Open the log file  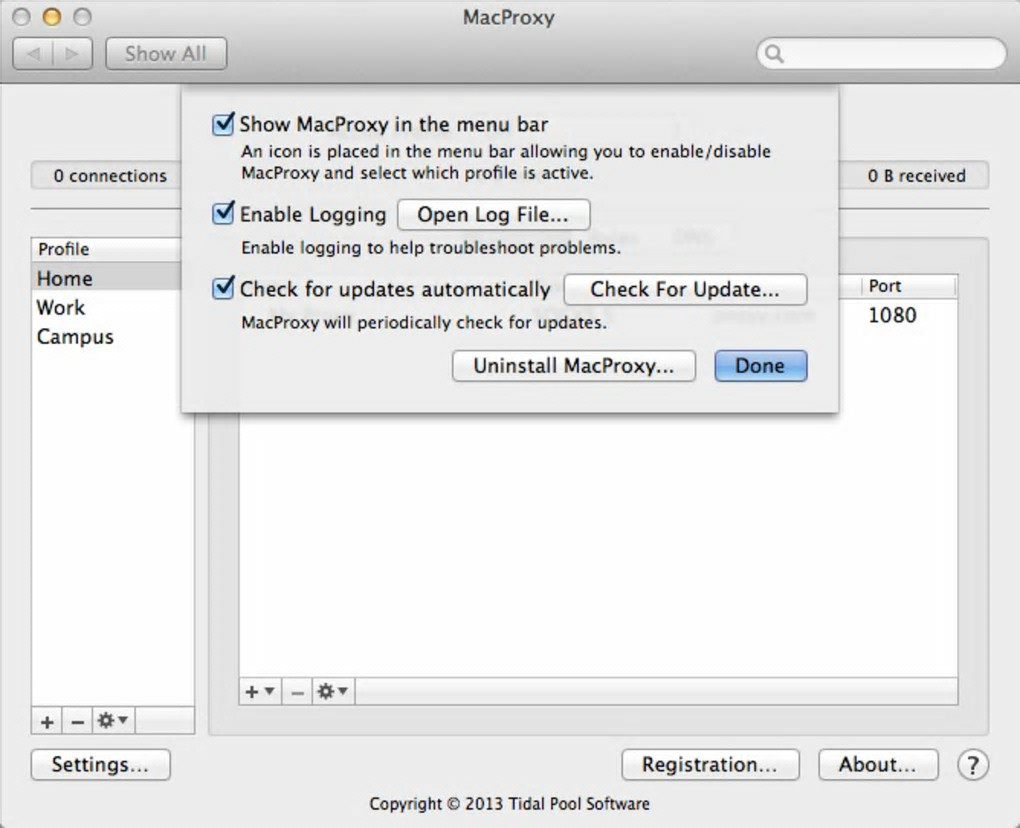pos(494,215)
